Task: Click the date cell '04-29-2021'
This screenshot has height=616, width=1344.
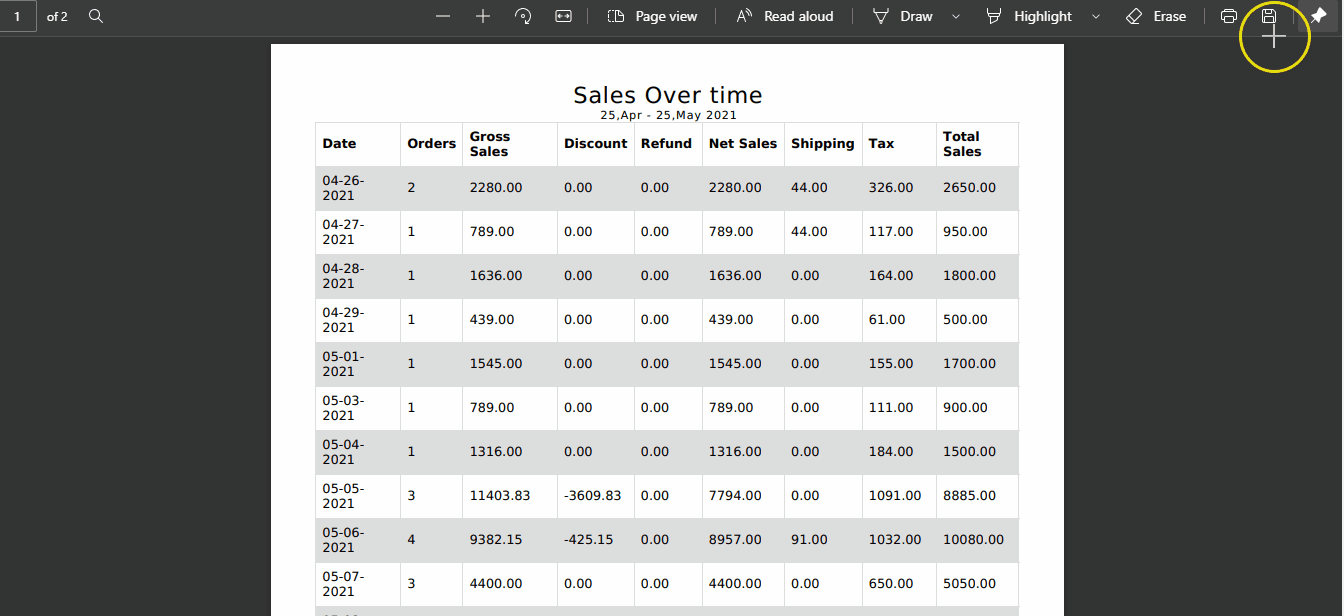Action: pyautogui.click(x=343, y=320)
